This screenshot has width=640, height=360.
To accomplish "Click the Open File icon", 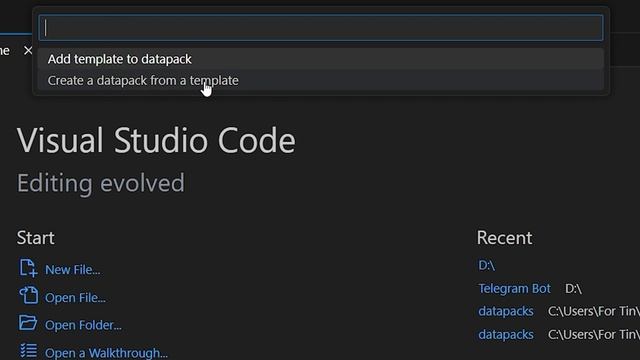I will (x=28, y=296).
